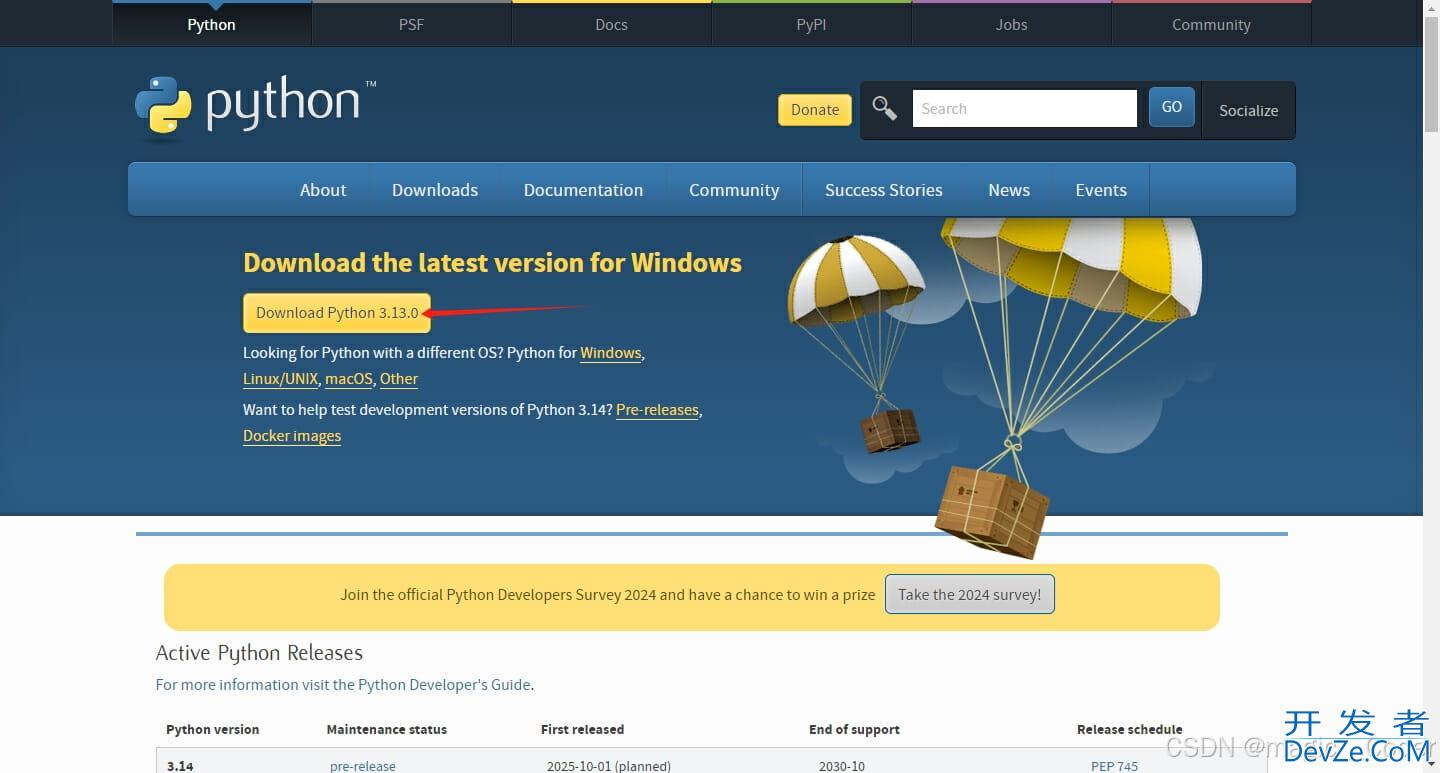Follow the Windows download link
1440x773 pixels.
[x=611, y=353]
